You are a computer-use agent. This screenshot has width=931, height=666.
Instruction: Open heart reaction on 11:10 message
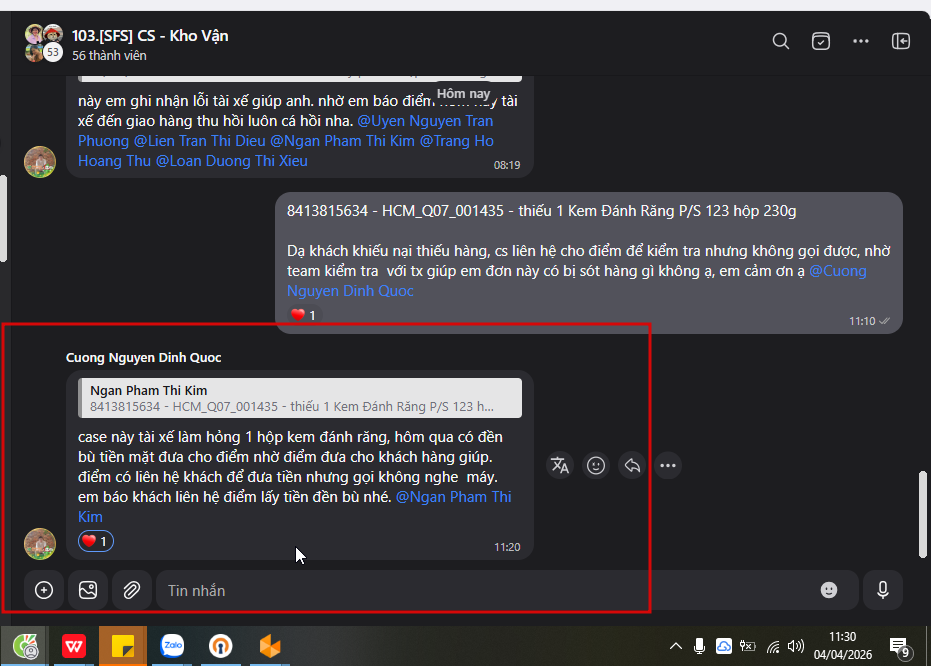click(x=303, y=315)
